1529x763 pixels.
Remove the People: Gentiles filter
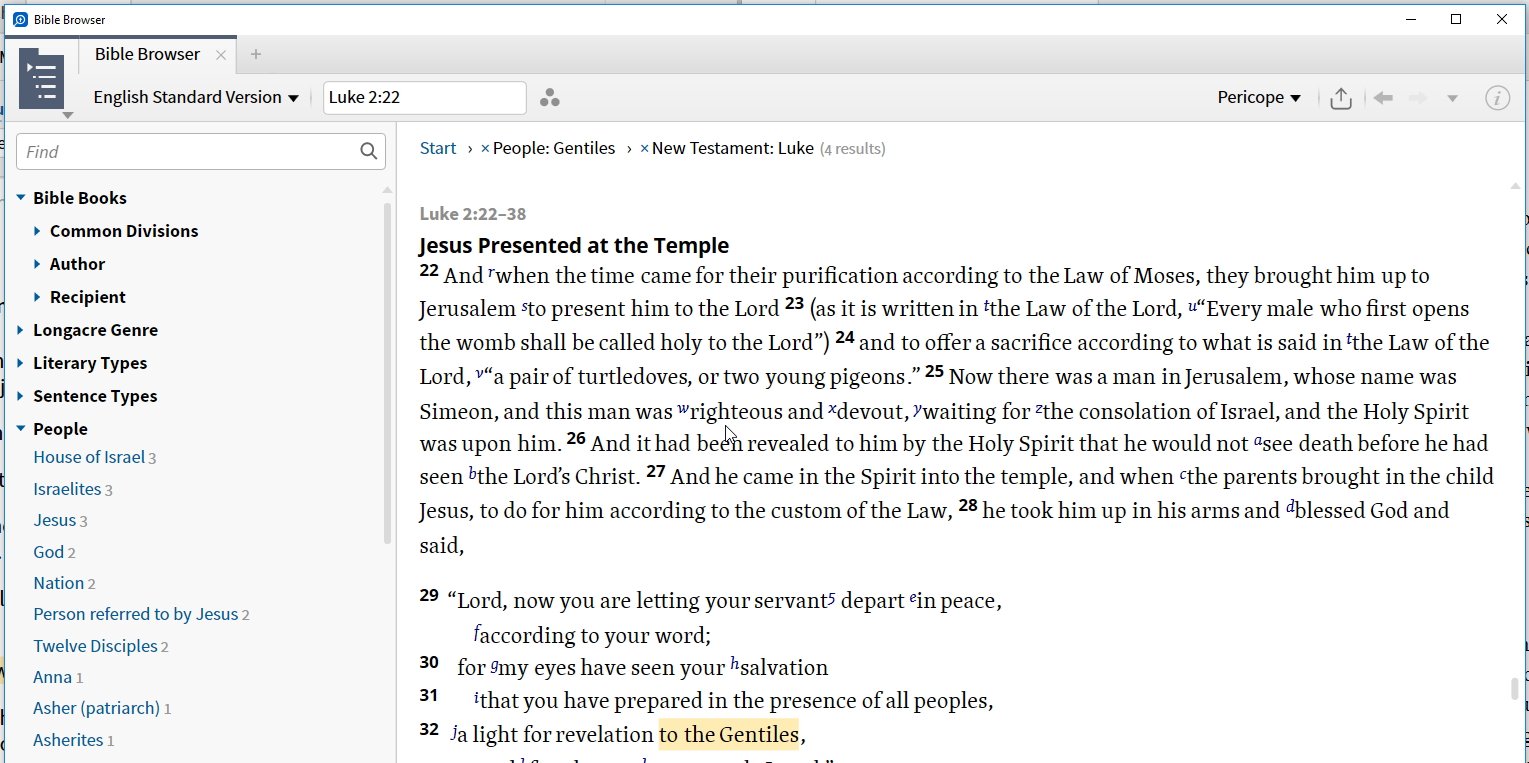point(485,149)
